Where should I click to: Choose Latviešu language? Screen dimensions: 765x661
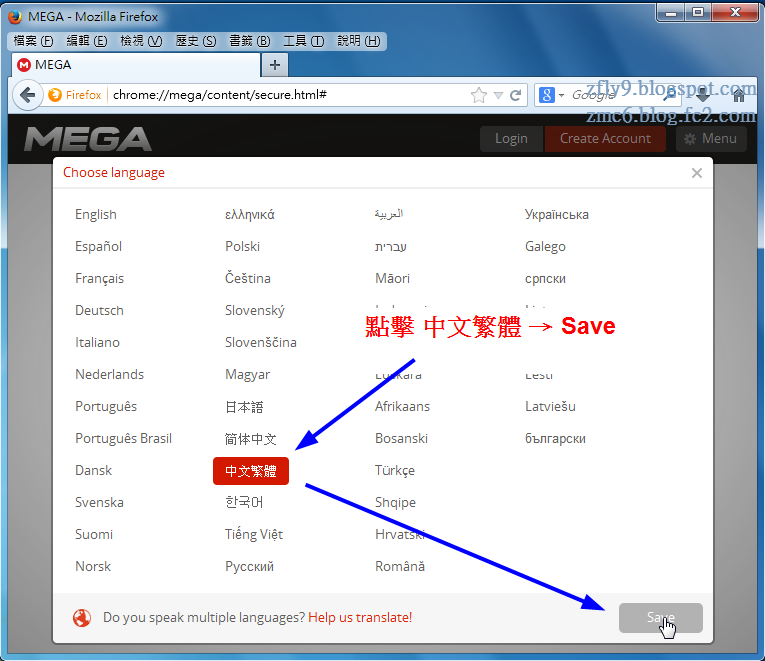point(550,406)
